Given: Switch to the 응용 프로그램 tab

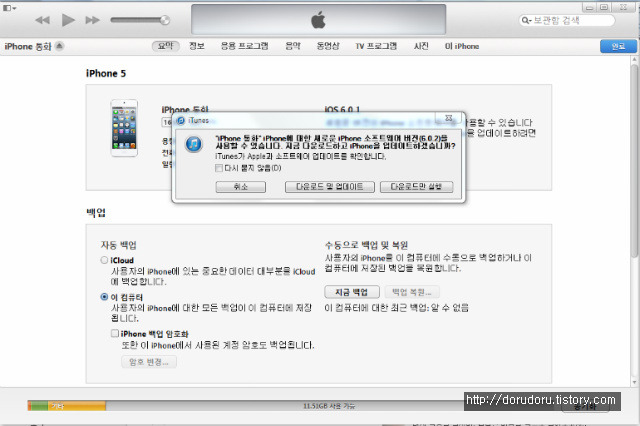Looking at the screenshot, I should [x=244, y=46].
